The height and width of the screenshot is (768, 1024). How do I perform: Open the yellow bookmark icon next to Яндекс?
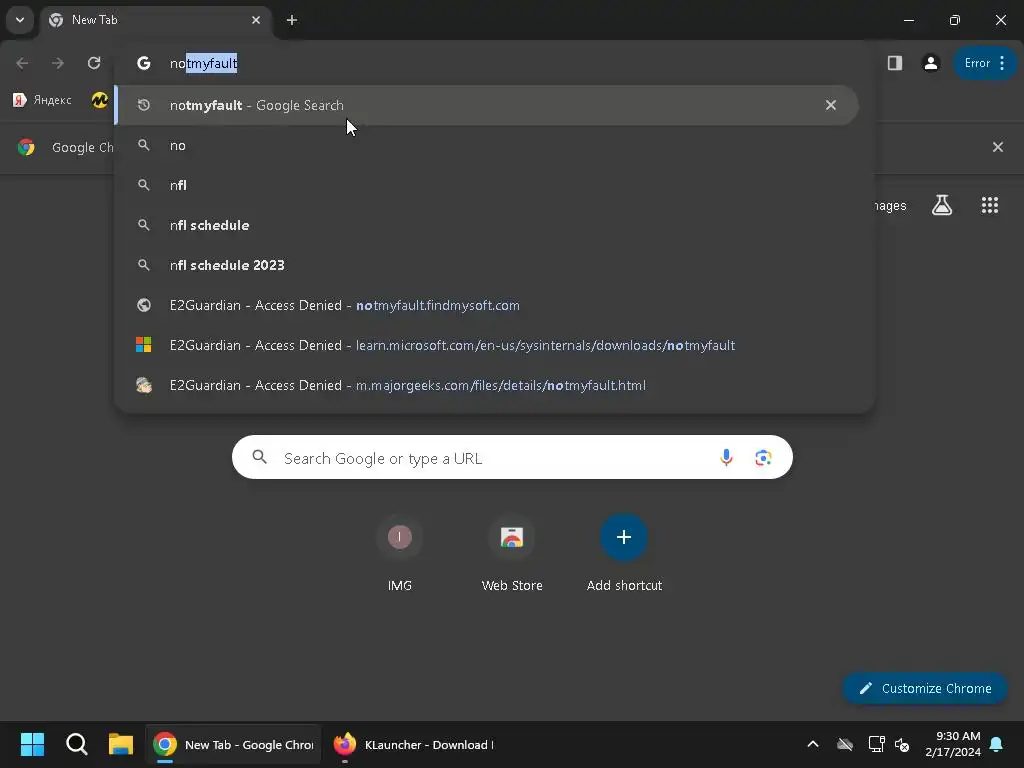99,100
